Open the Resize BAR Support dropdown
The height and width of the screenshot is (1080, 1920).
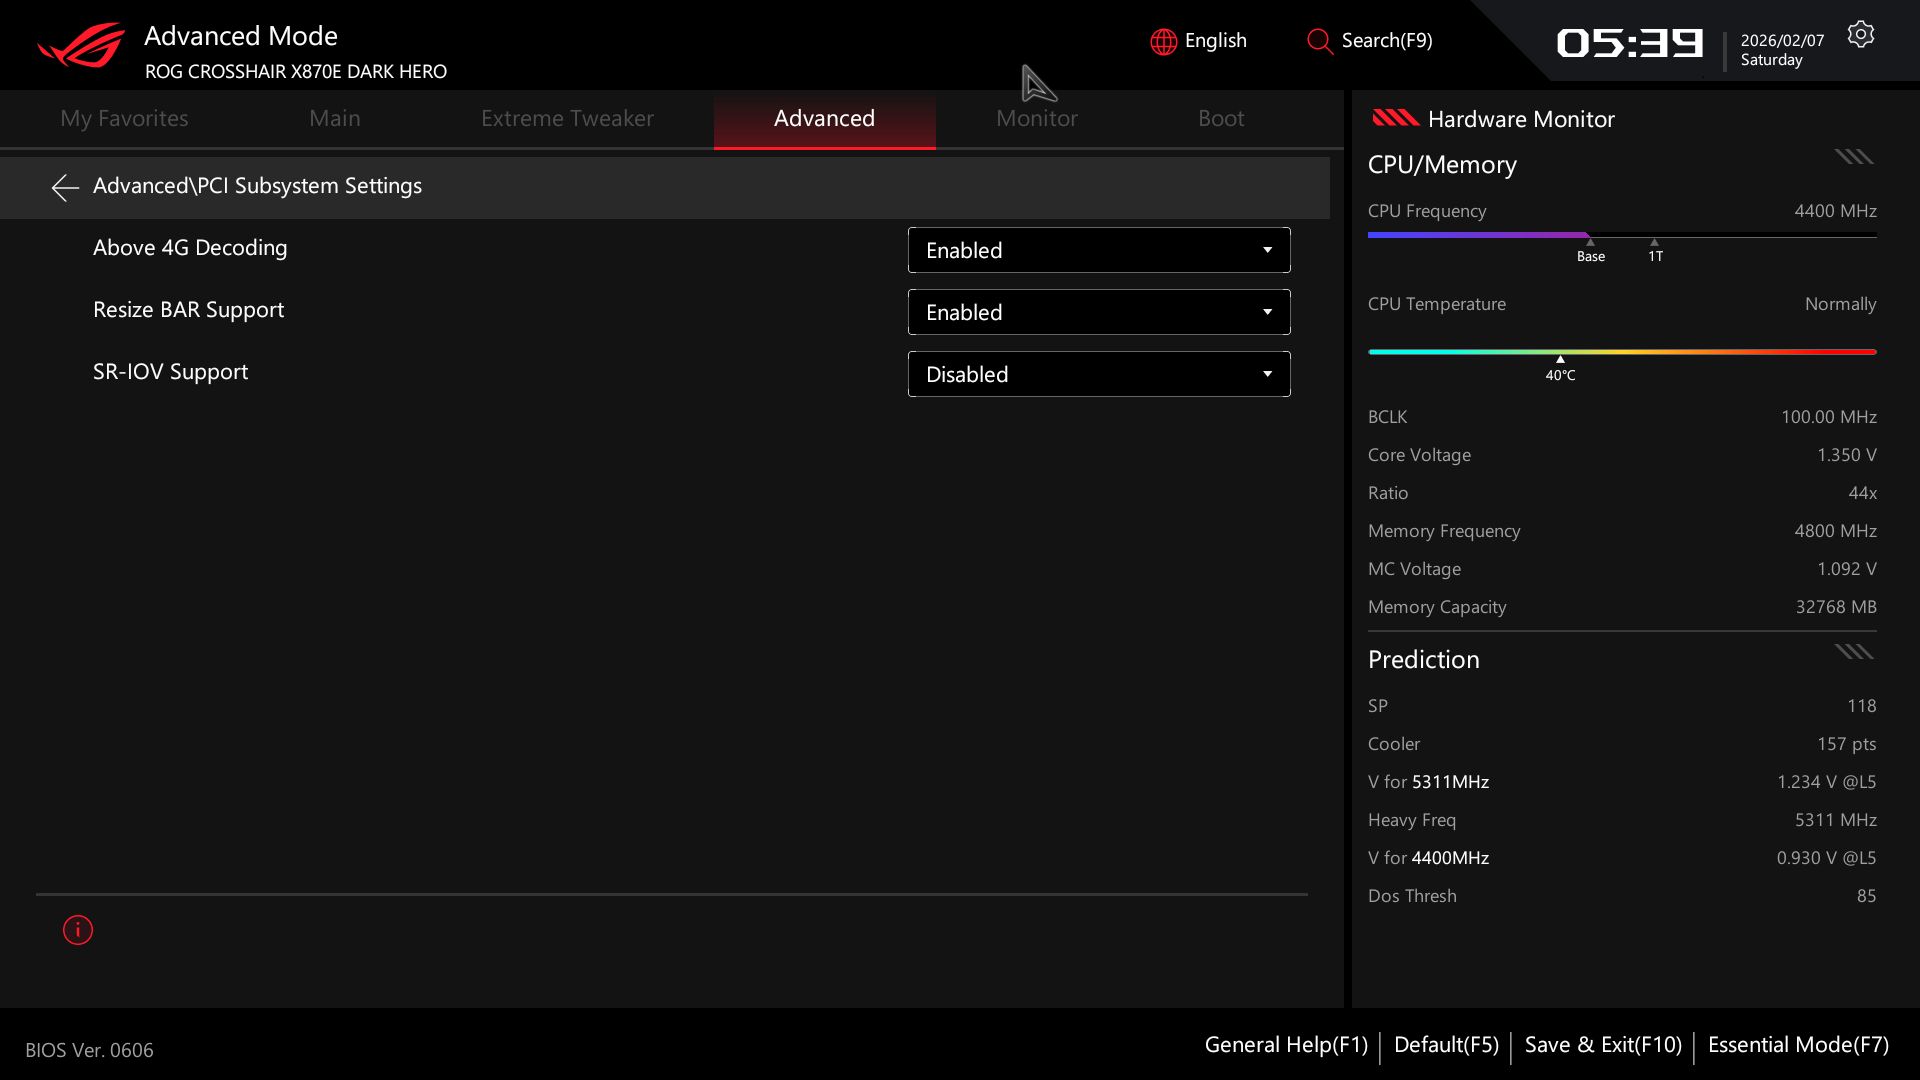[1098, 312]
